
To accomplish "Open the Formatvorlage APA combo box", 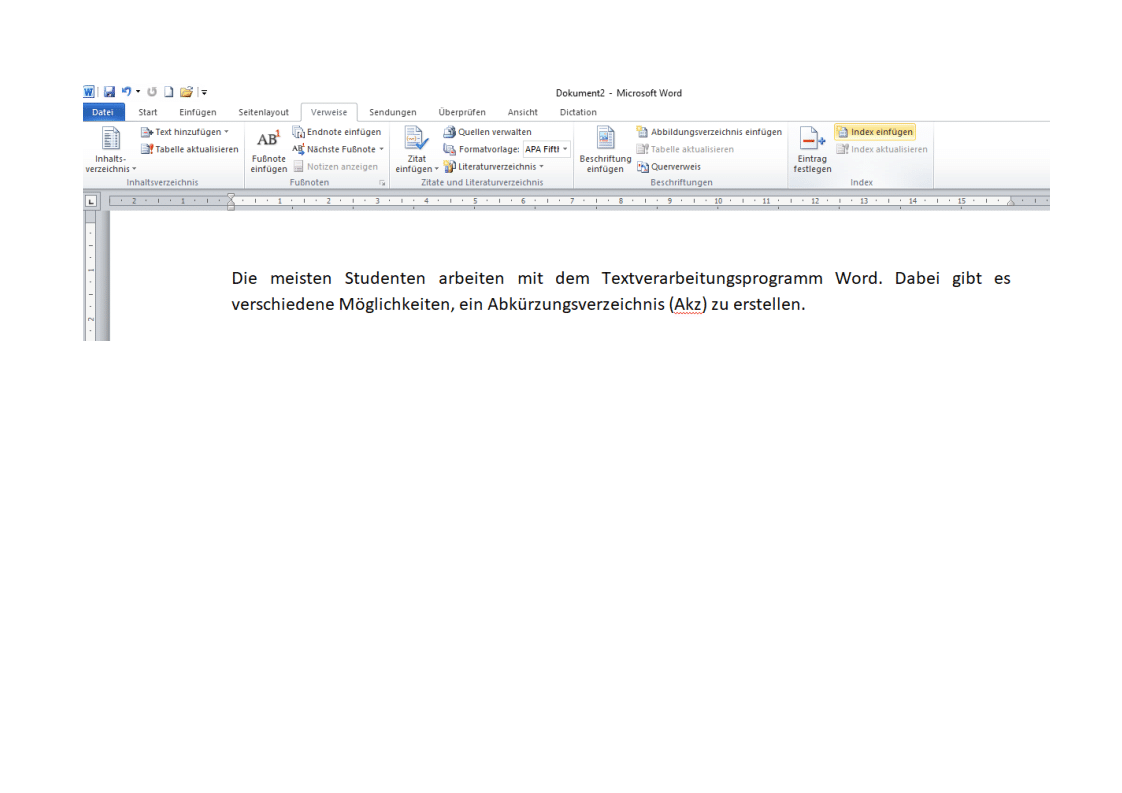I will (x=546, y=150).
